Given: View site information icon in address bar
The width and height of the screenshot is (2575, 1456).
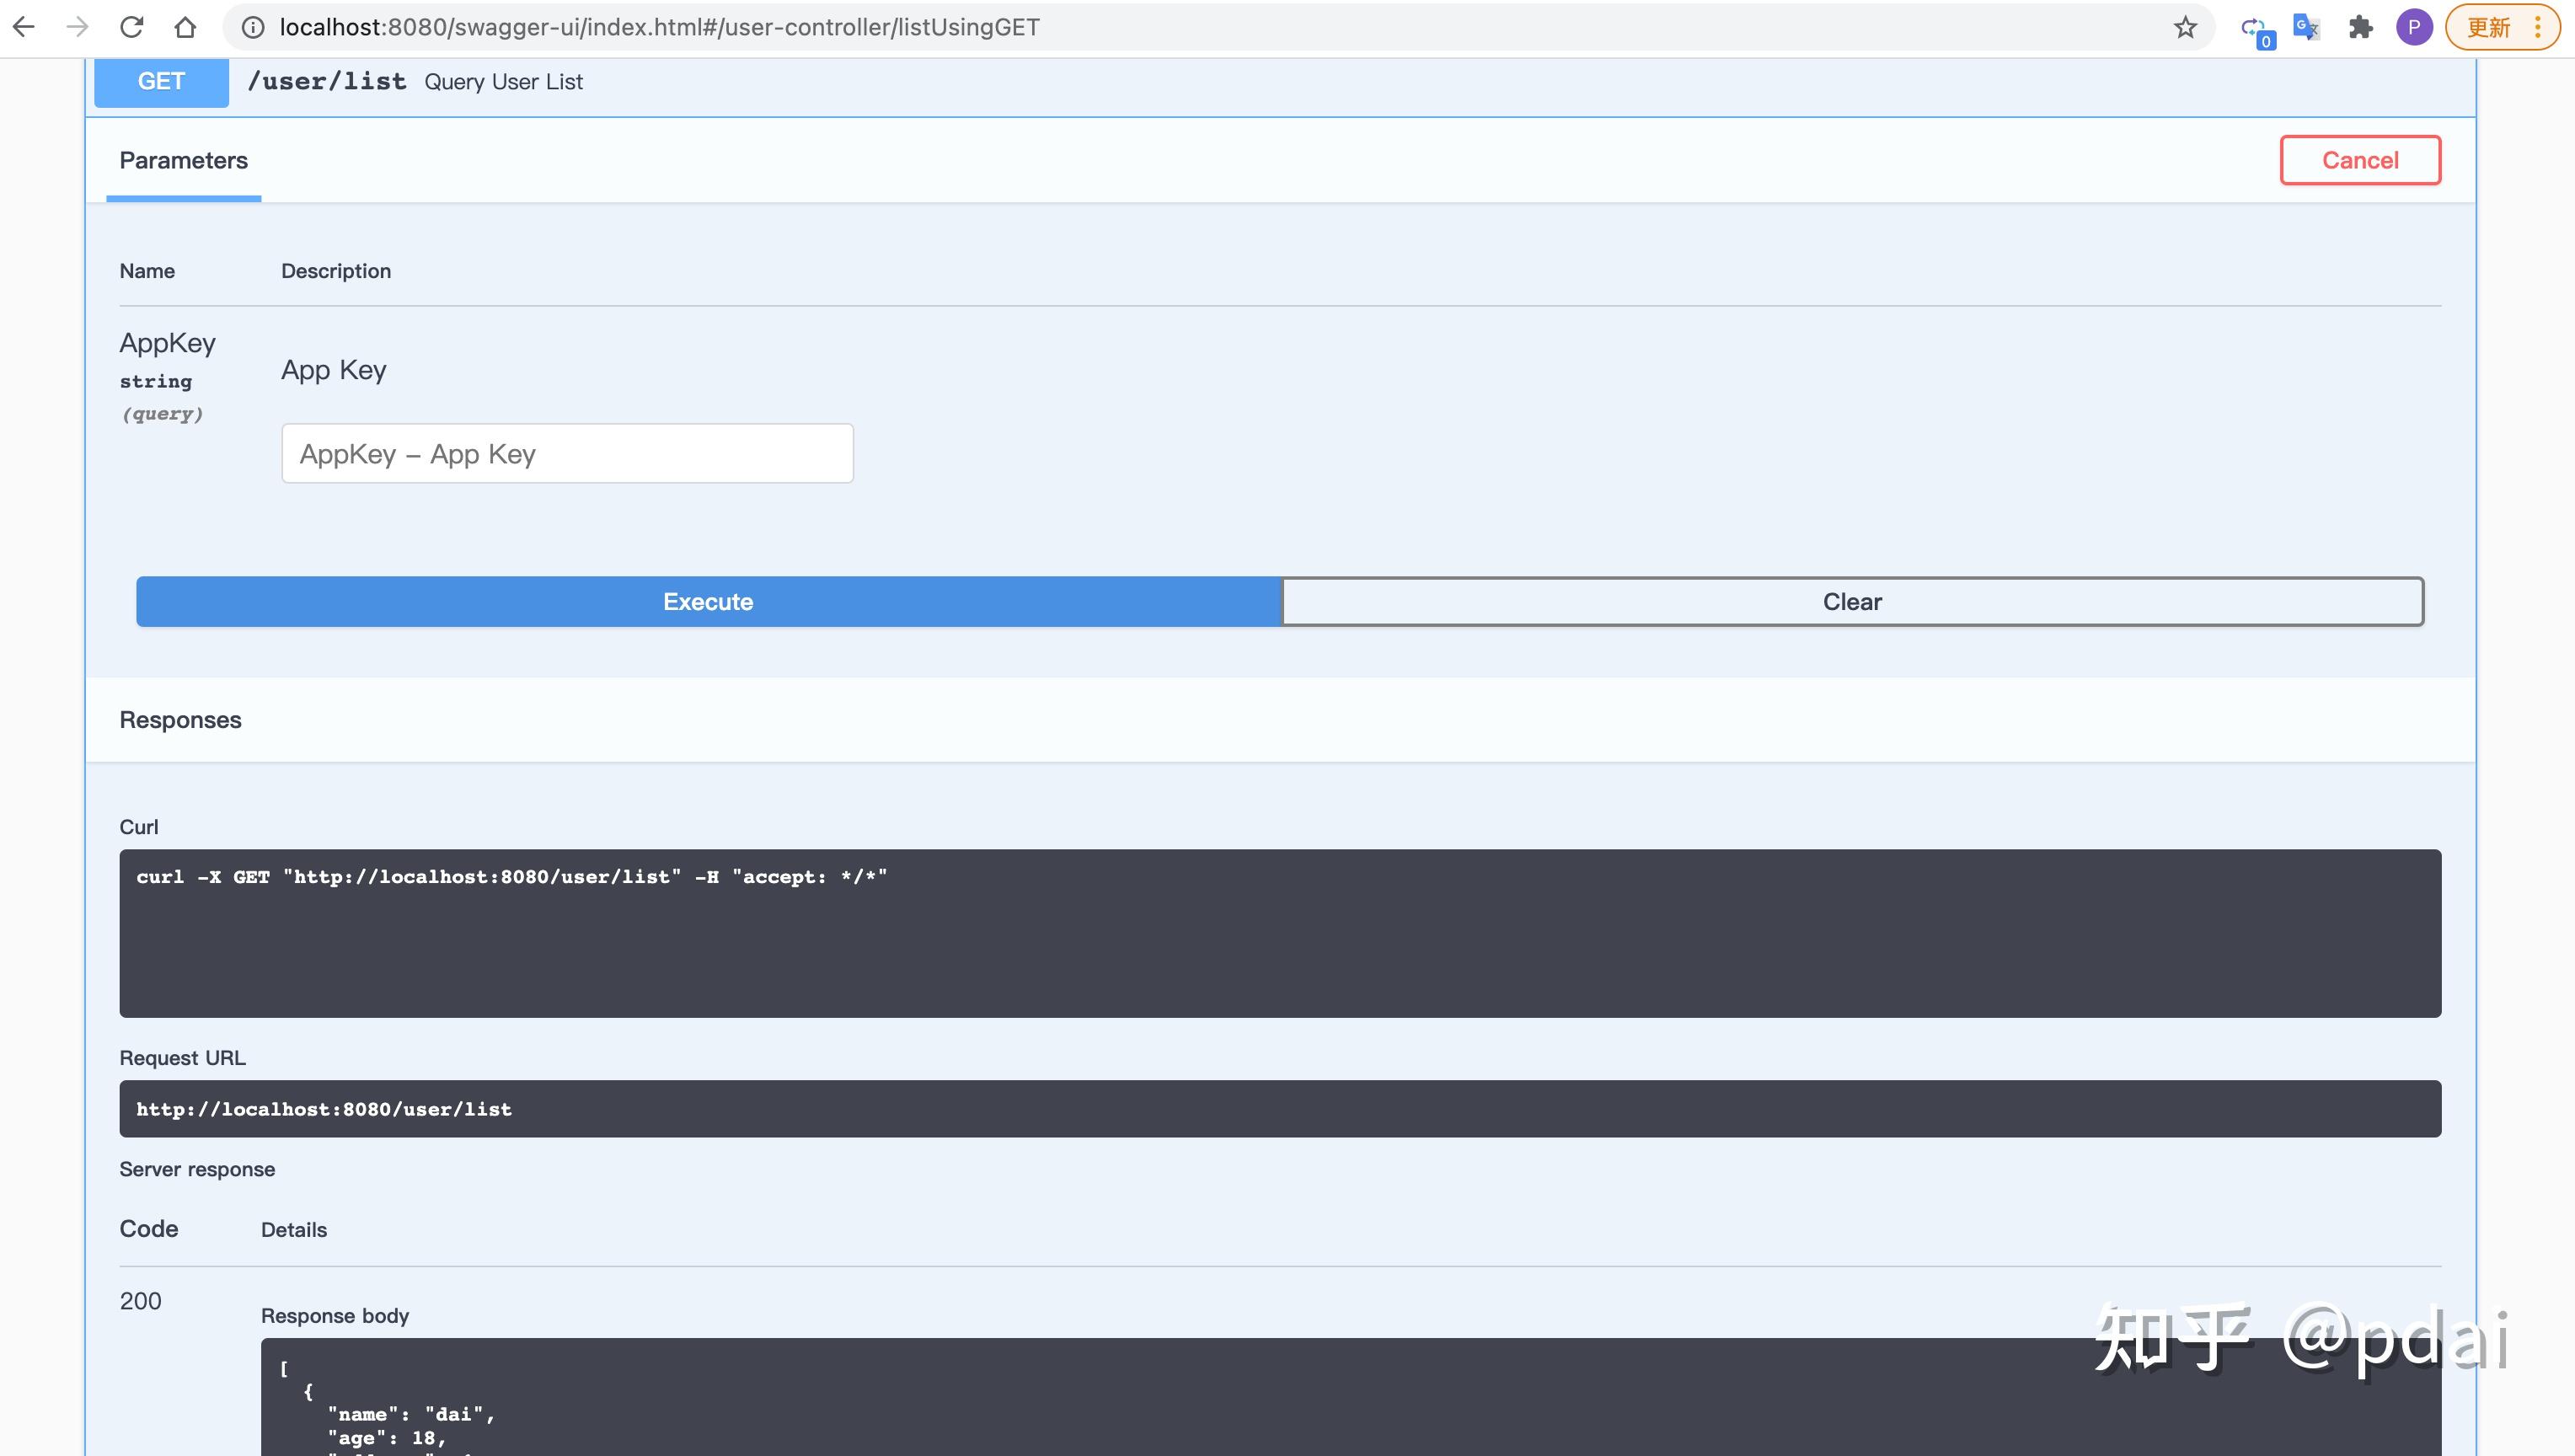Looking at the screenshot, I should tap(253, 27).
